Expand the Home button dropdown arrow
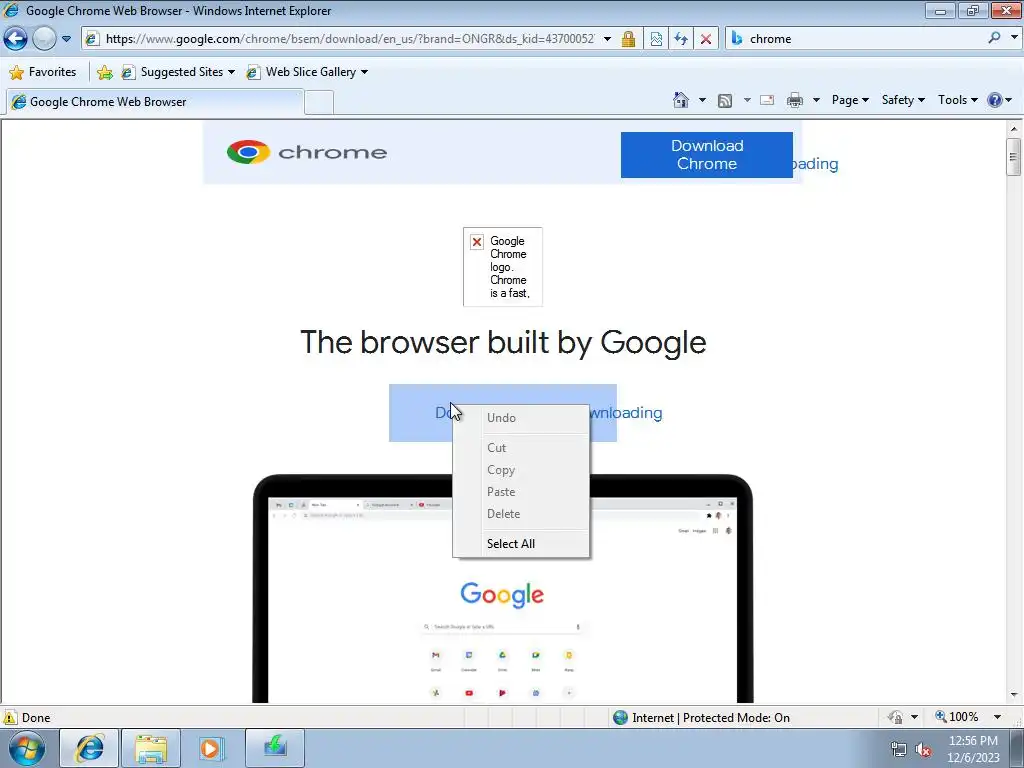 pos(702,100)
